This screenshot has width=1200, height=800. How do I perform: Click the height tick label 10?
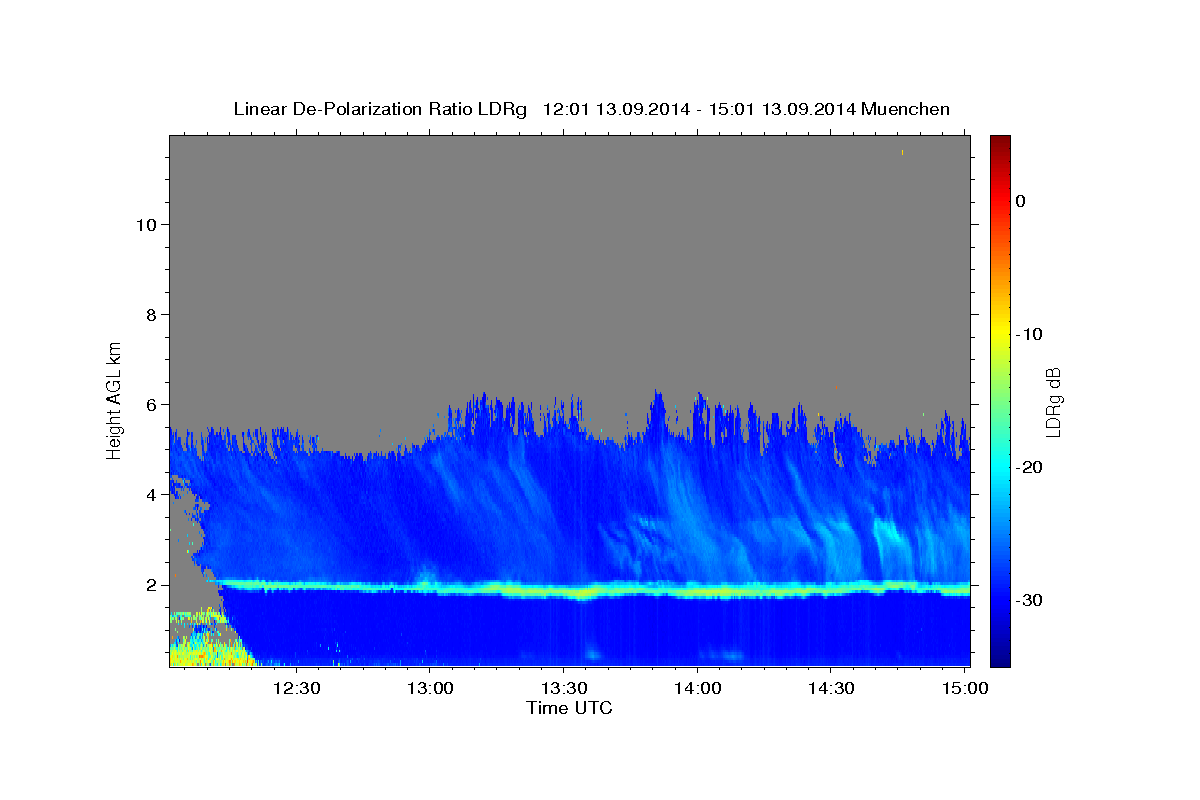(x=145, y=224)
